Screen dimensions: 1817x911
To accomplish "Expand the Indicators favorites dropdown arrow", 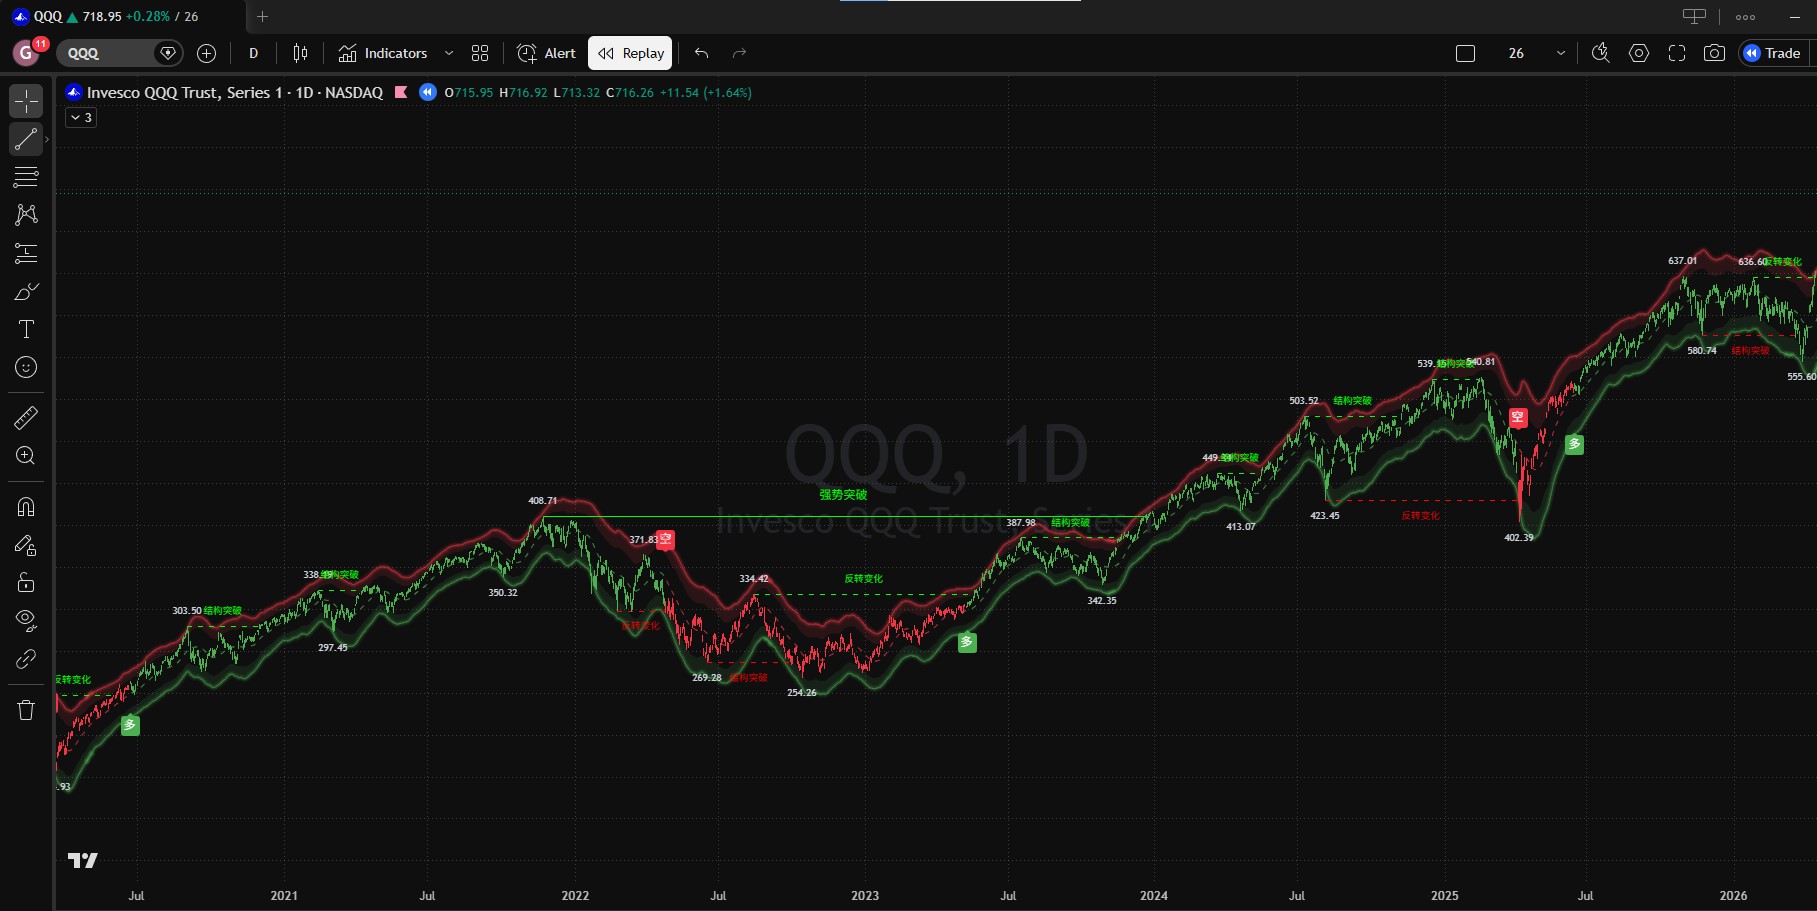I will tap(449, 53).
